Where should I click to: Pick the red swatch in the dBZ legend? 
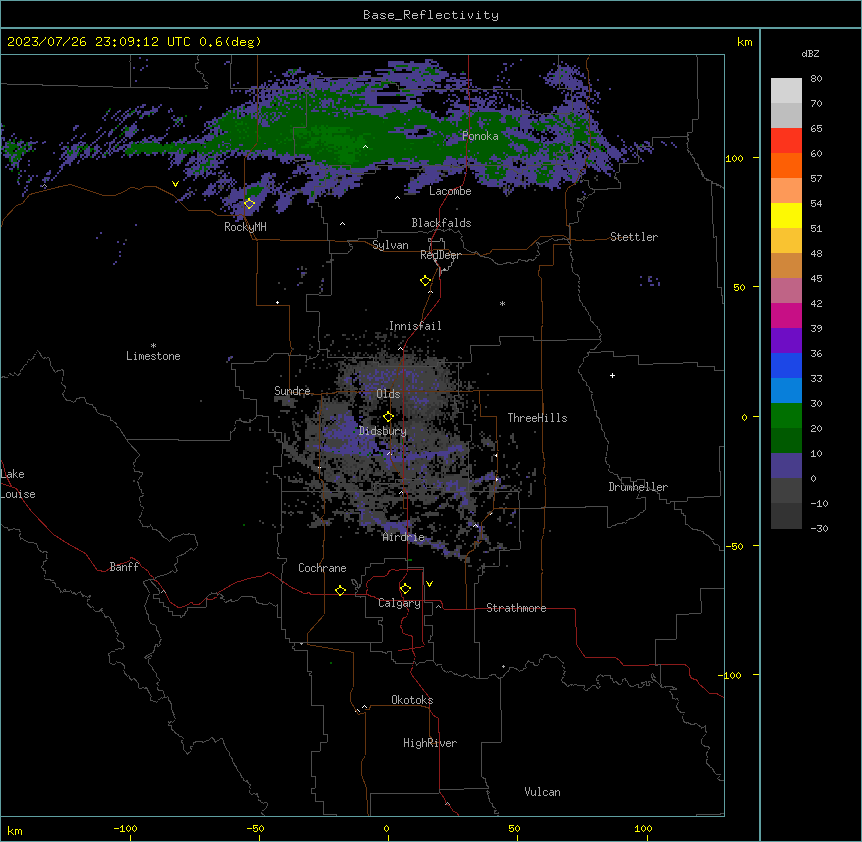786,140
